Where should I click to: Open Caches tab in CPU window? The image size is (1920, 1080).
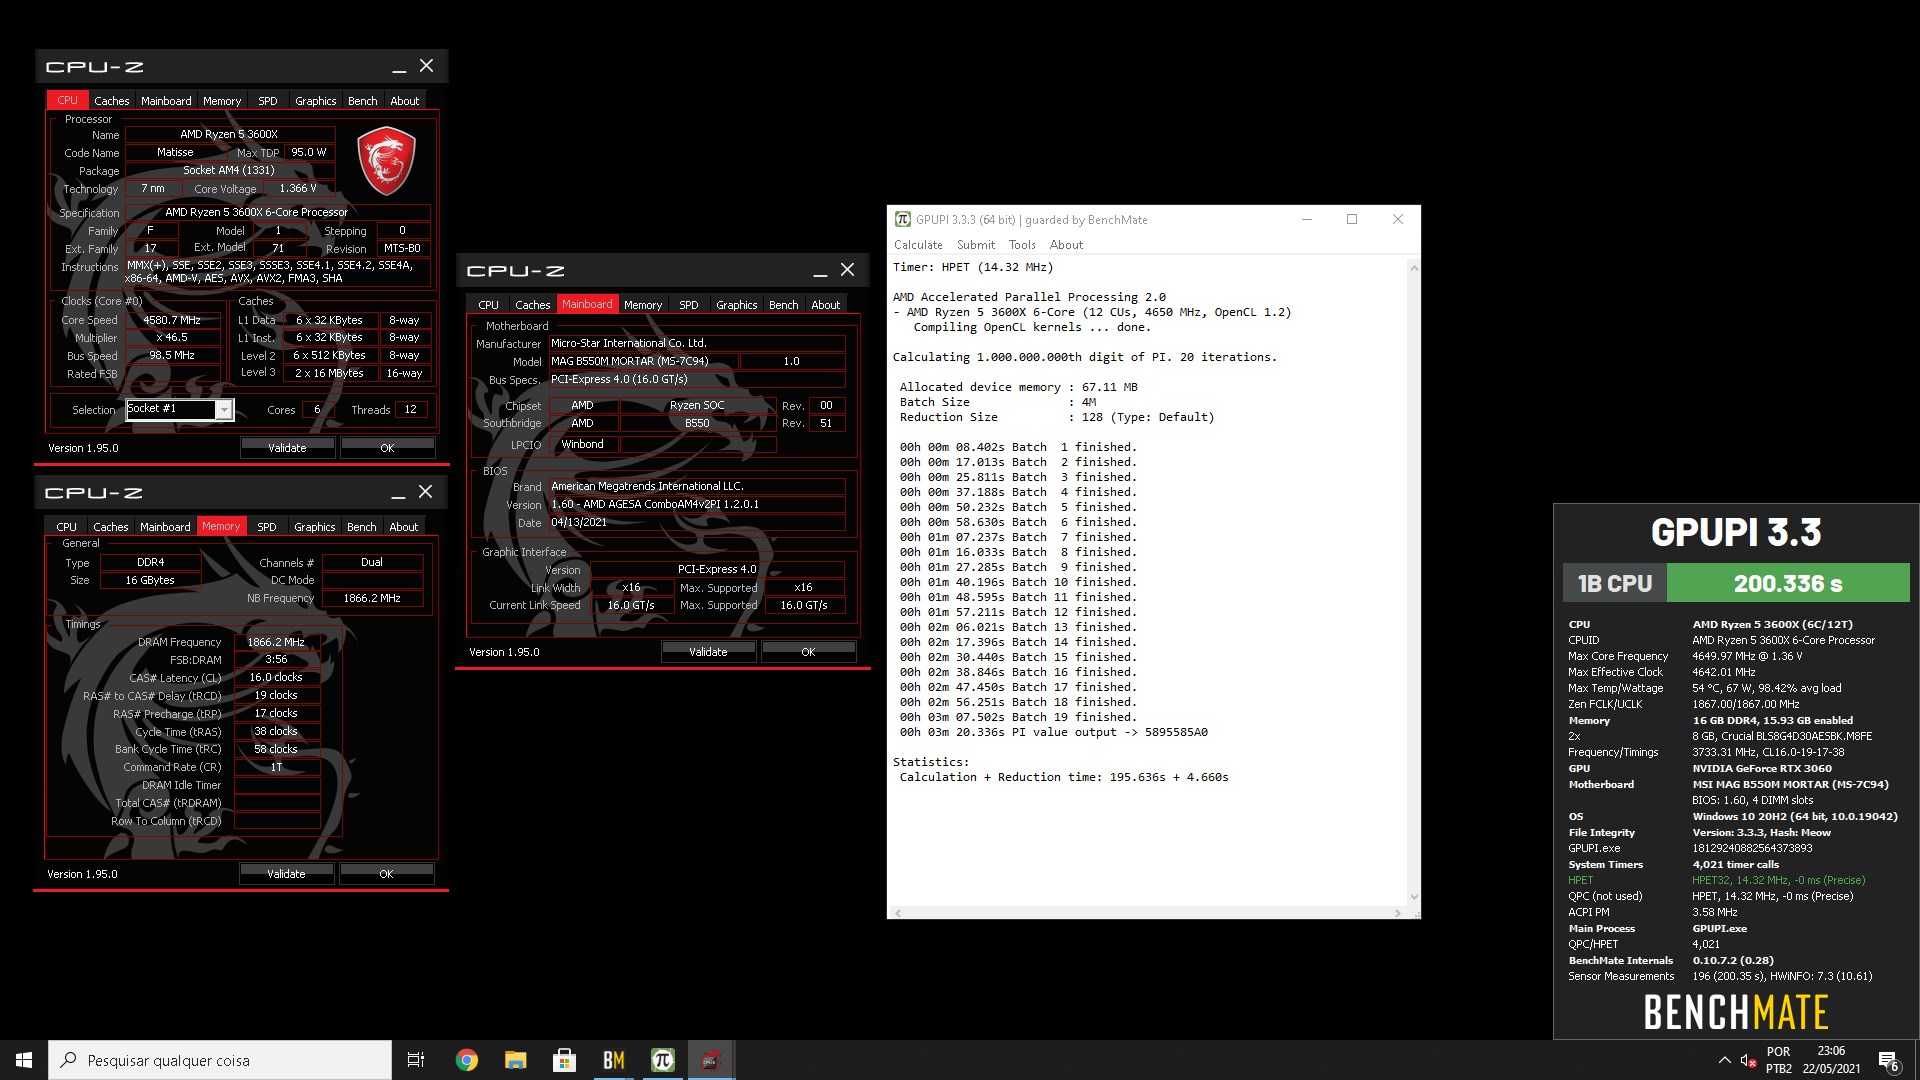point(112,101)
